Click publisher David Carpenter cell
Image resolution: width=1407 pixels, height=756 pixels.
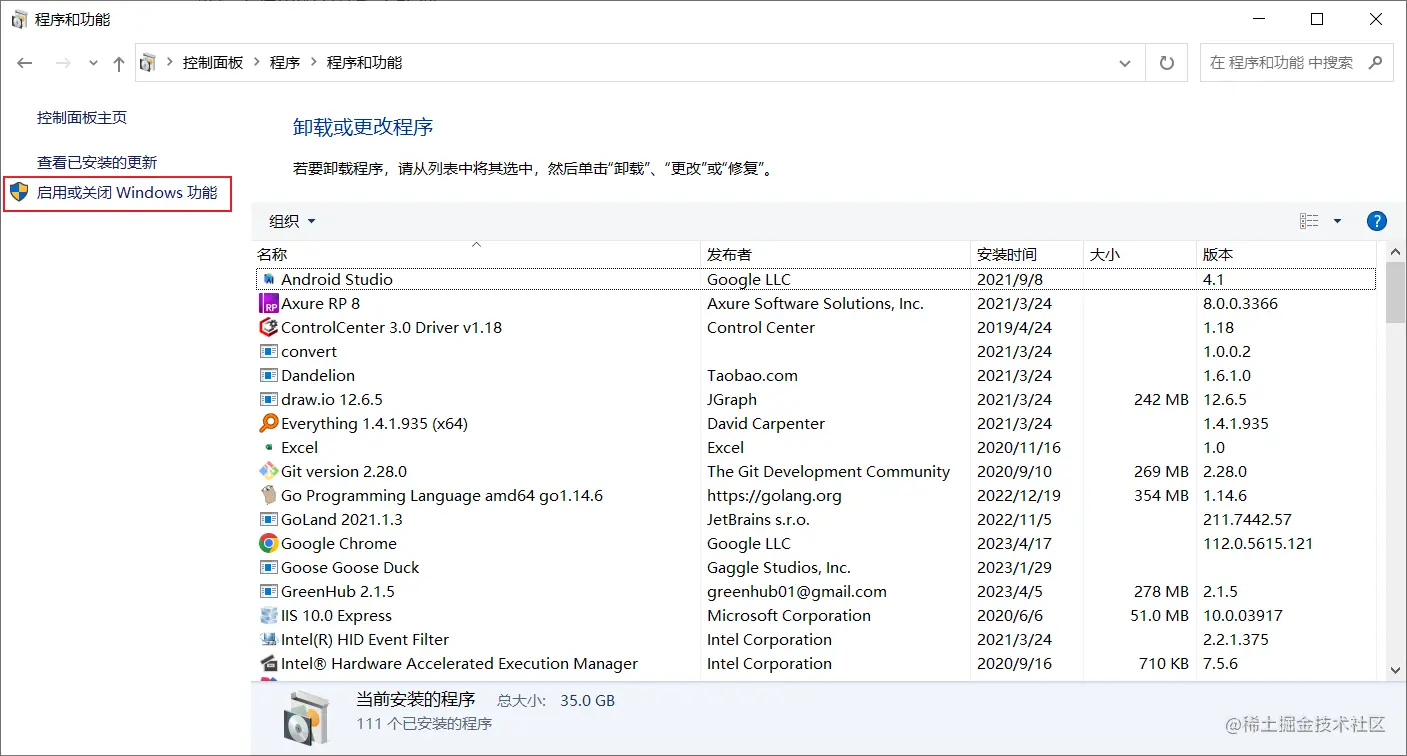pyautogui.click(x=766, y=424)
